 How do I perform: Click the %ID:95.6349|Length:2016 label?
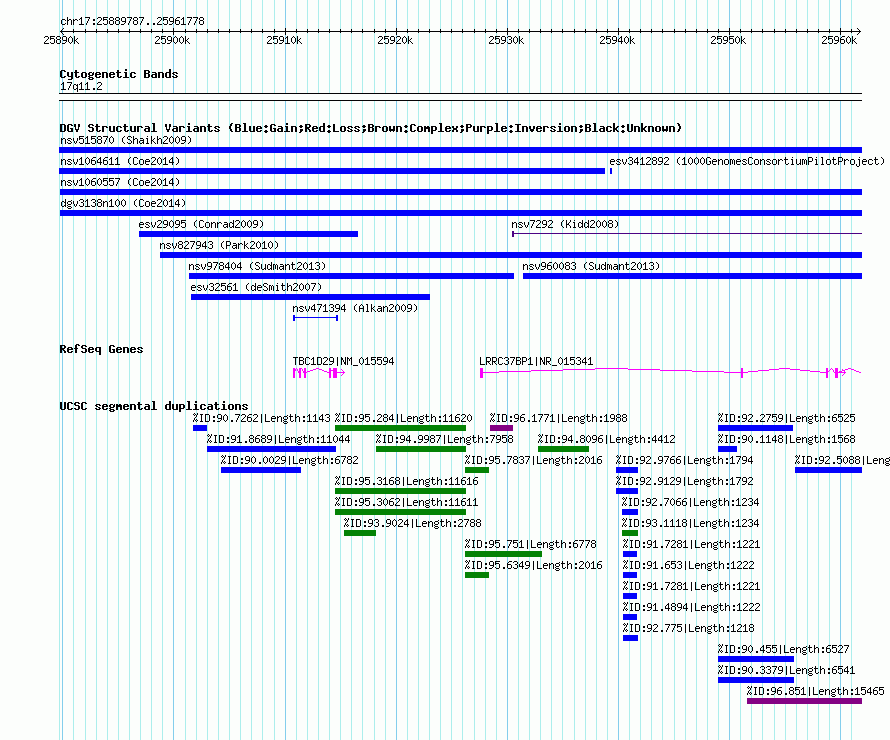click(534, 565)
